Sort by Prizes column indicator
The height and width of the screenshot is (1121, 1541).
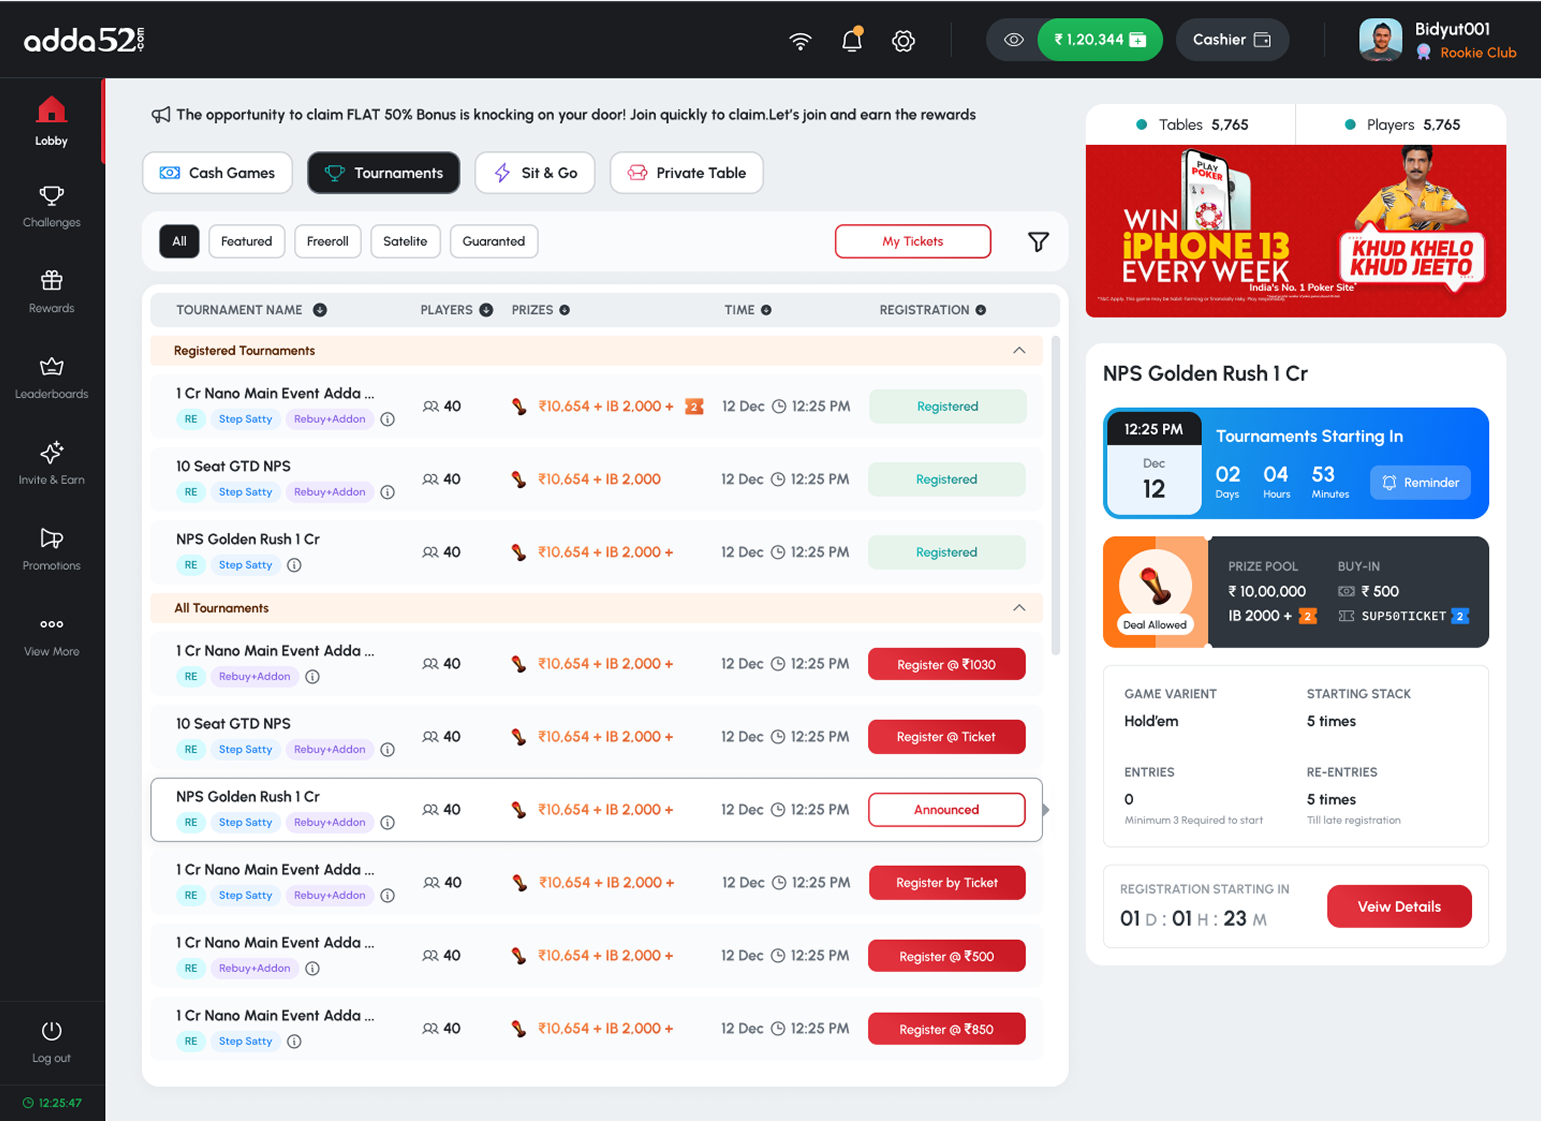(565, 310)
